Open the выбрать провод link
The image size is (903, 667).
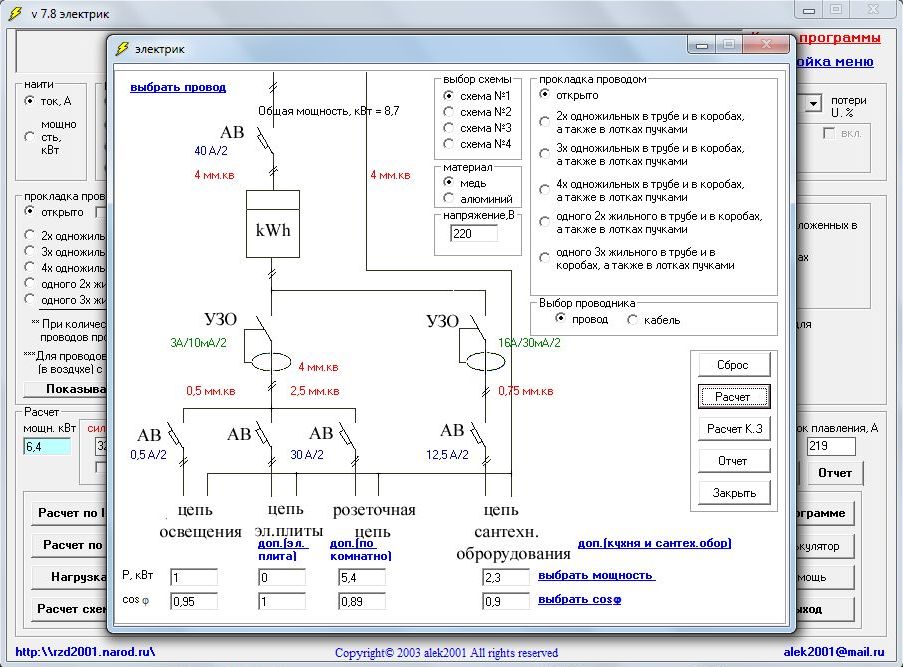pos(178,87)
